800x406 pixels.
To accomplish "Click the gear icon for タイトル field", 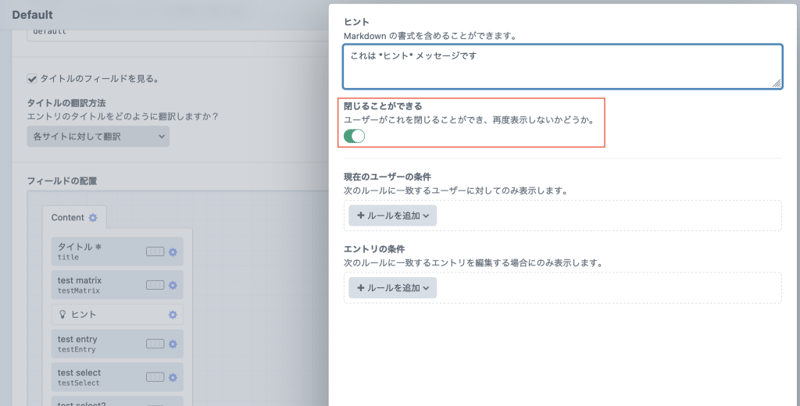I will (172, 251).
